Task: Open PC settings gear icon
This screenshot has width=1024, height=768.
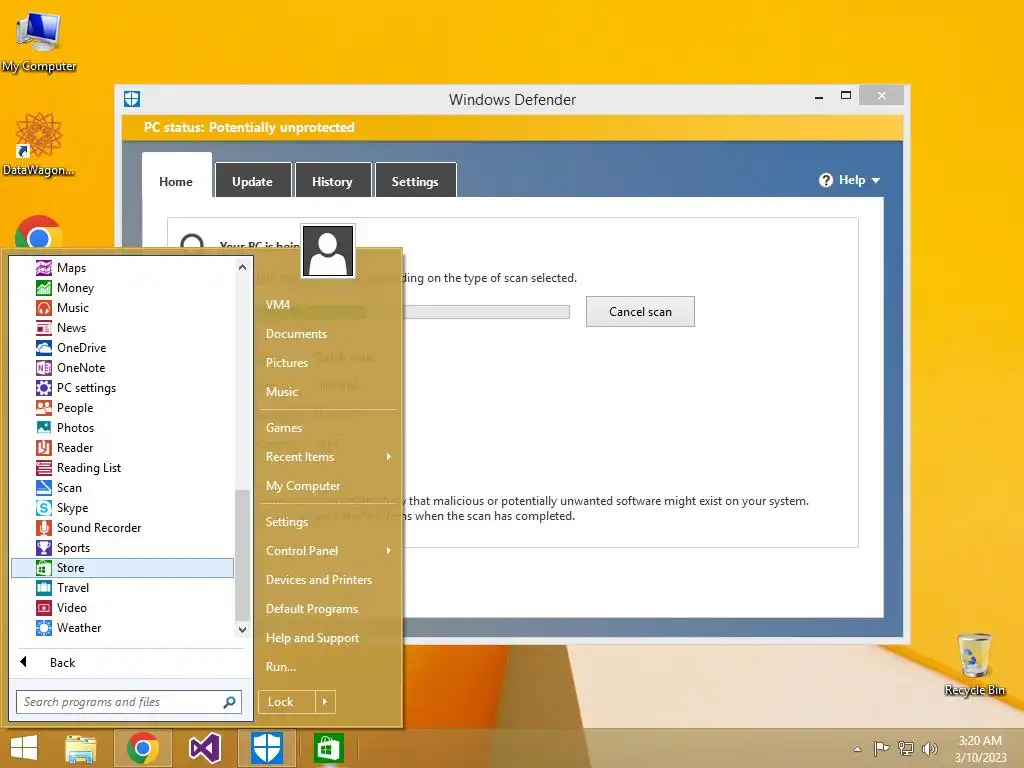Action: coord(44,388)
